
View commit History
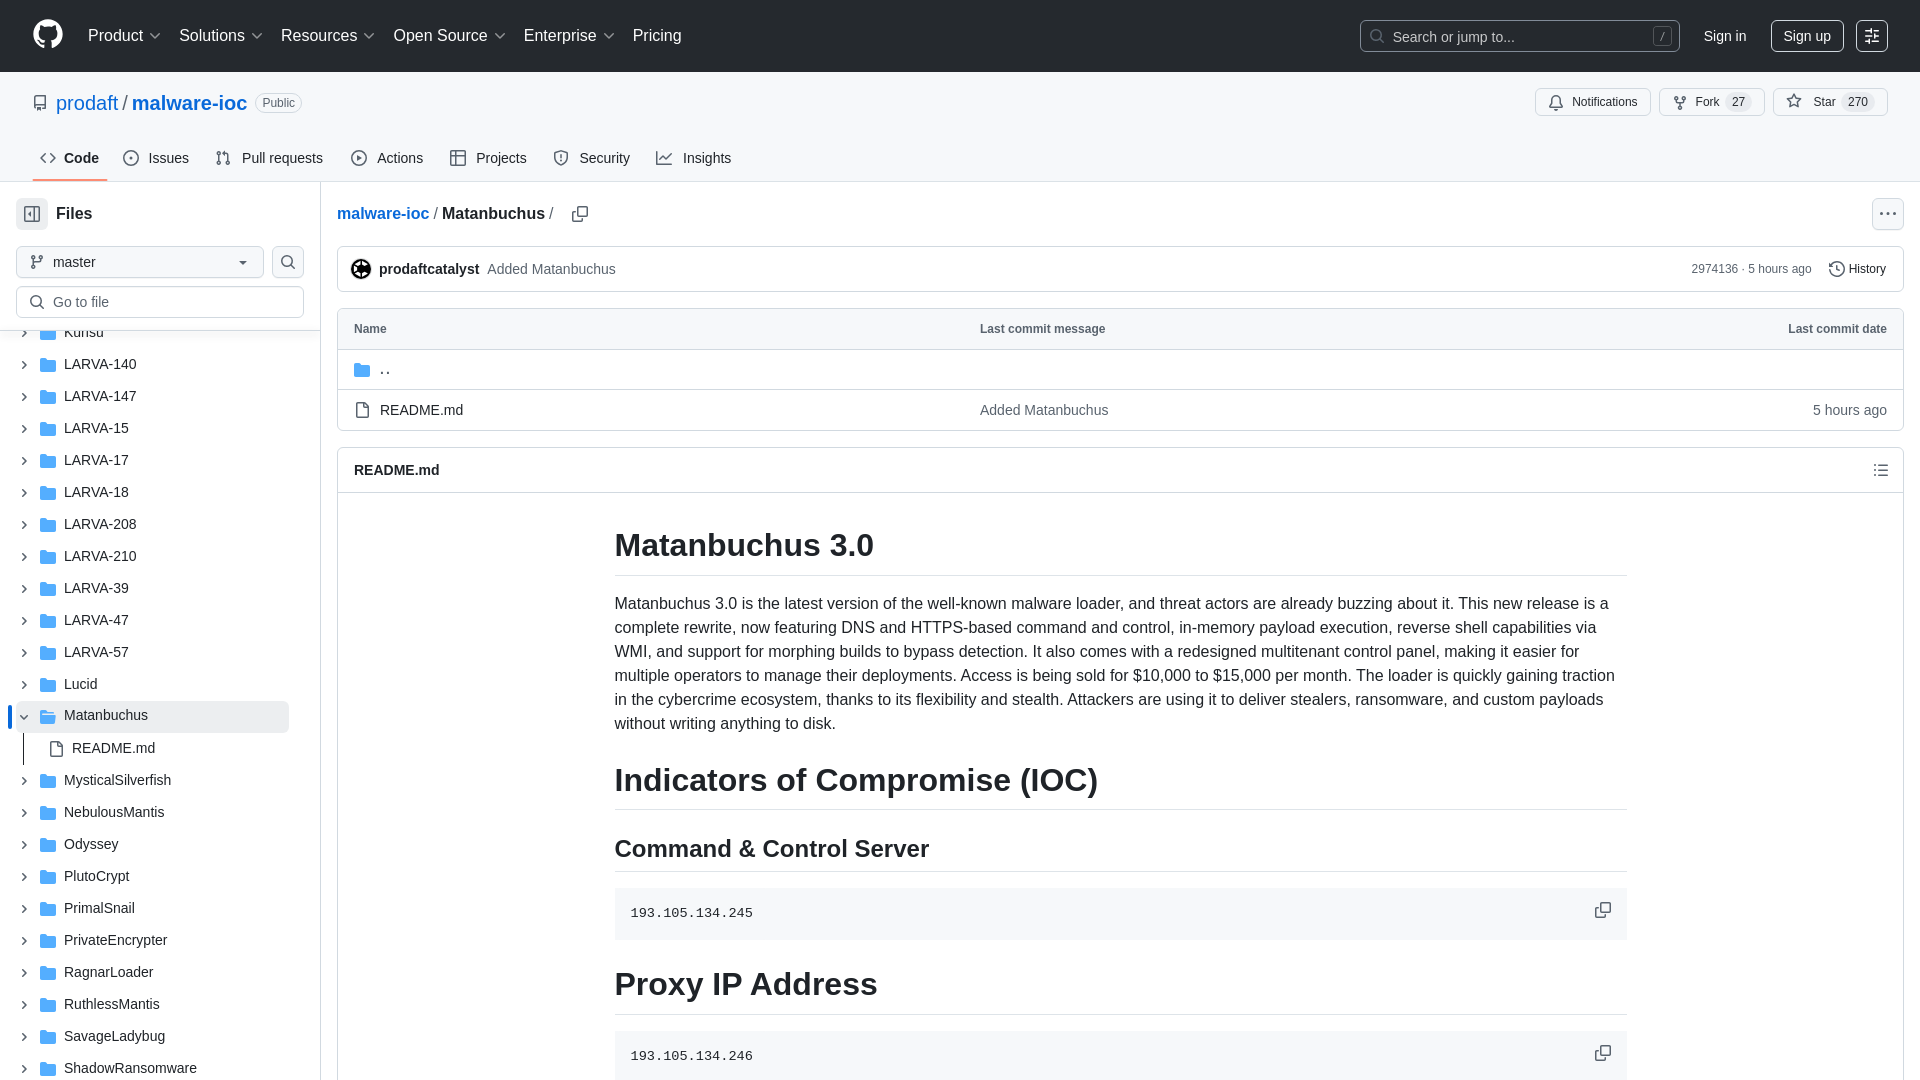coord(1857,269)
